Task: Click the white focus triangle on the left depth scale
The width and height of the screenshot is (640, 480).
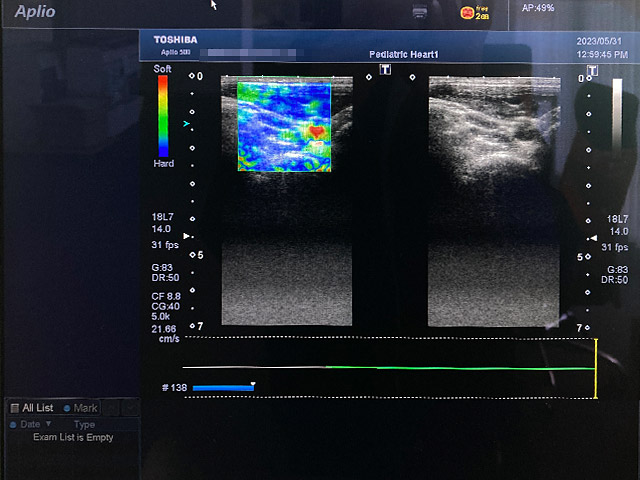Action: pyautogui.click(x=187, y=236)
